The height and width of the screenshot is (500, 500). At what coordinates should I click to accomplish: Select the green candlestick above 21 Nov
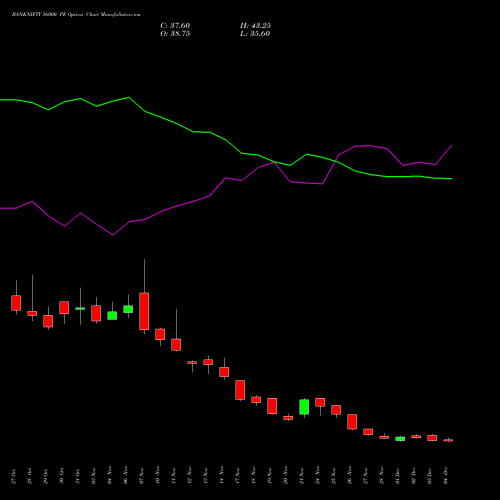pyautogui.click(x=304, y=407)
